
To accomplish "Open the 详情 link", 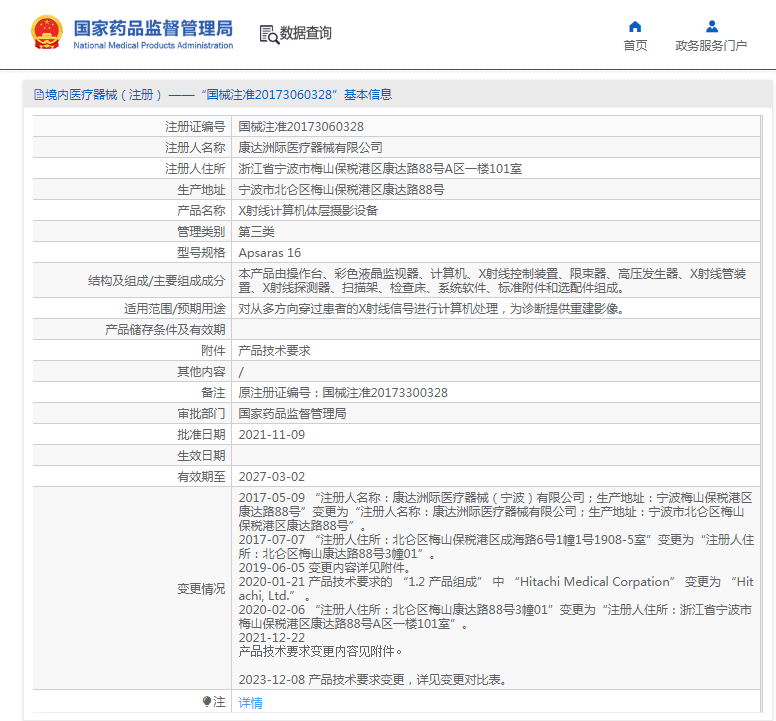I will tap(250, 702).
